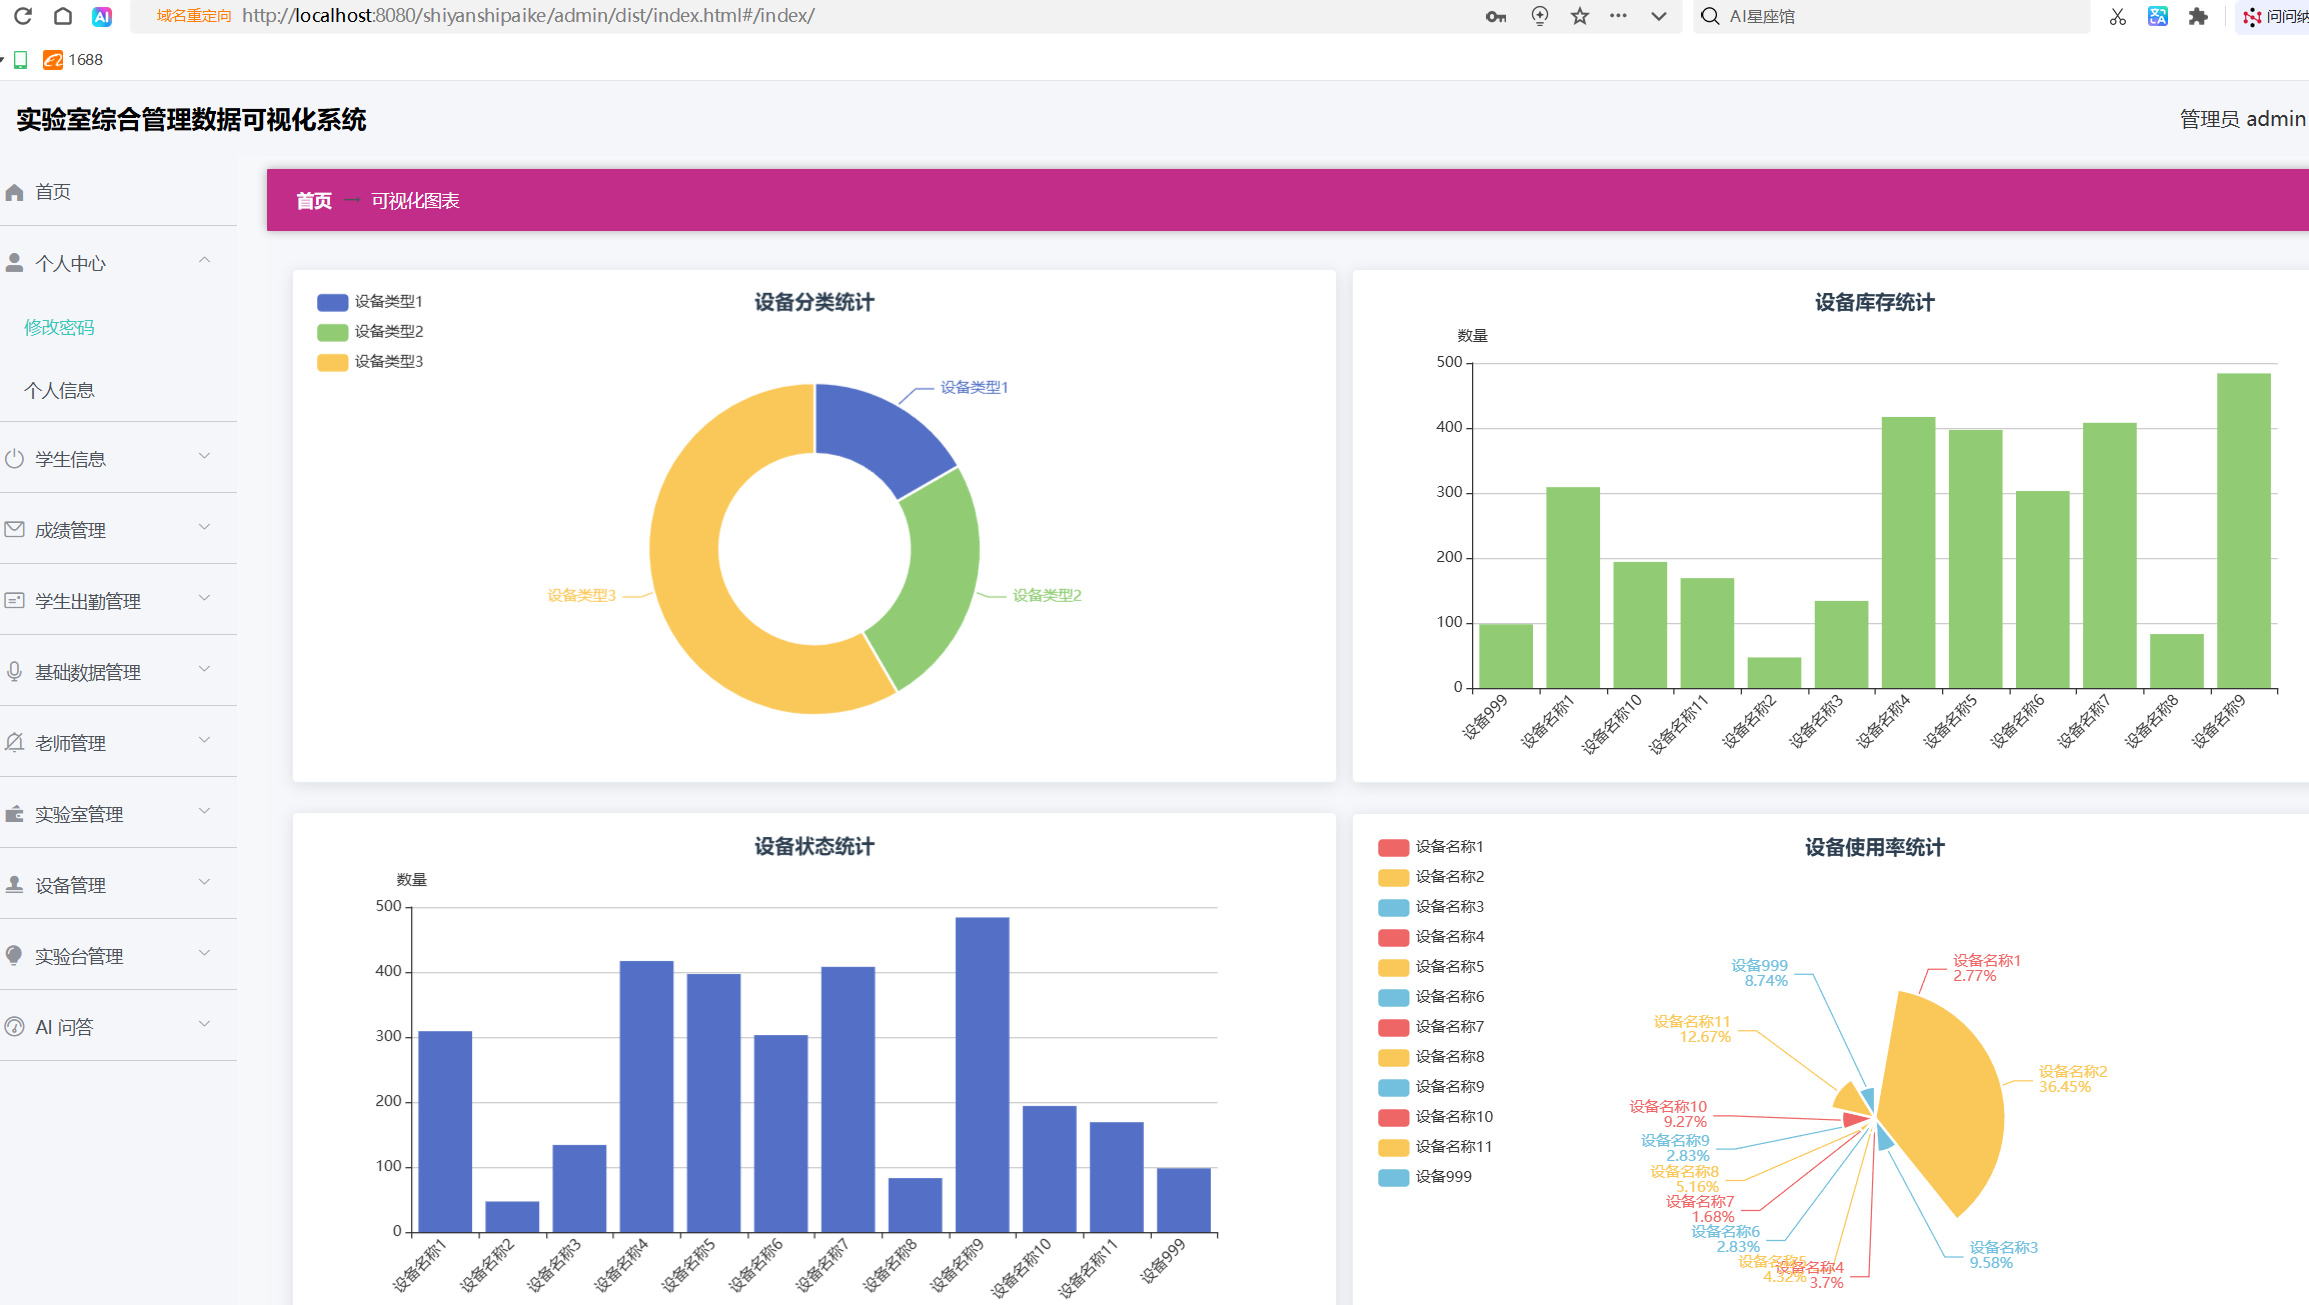The image size is (2309, 1305).
Task: Click the house icon beside 首页
Action: 15,192
